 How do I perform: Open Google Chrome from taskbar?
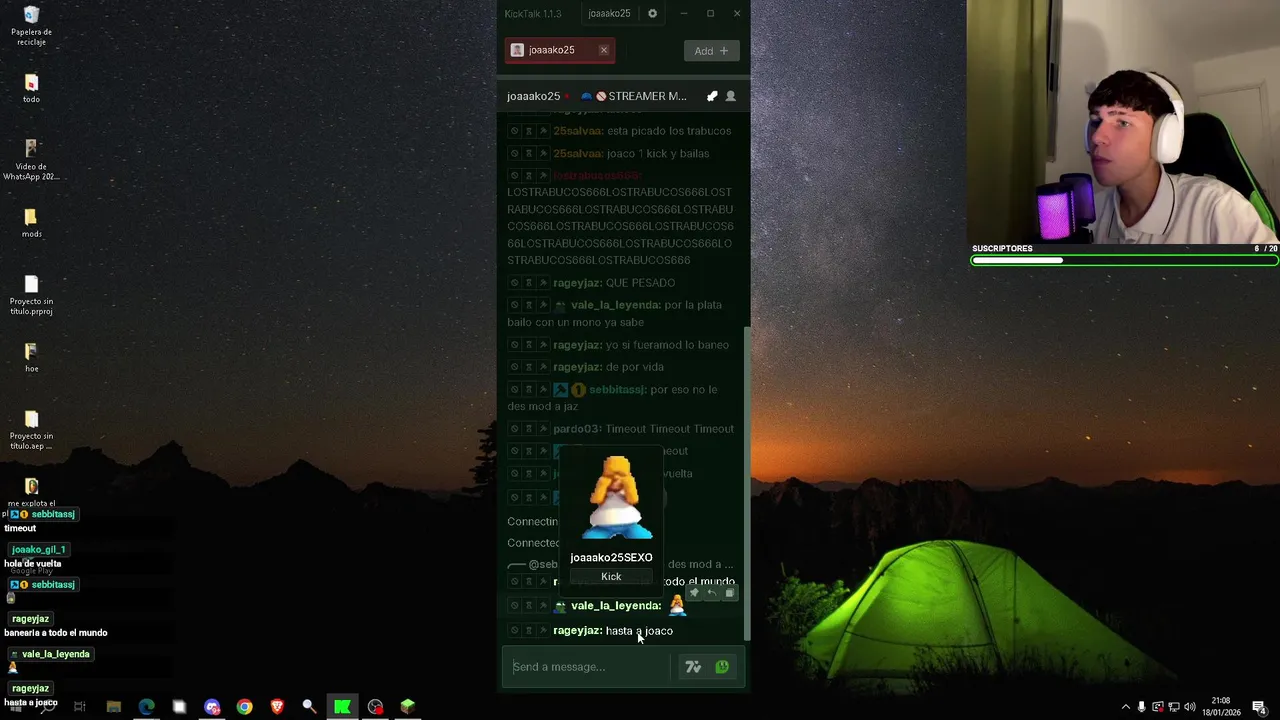(x=245, y=707)
